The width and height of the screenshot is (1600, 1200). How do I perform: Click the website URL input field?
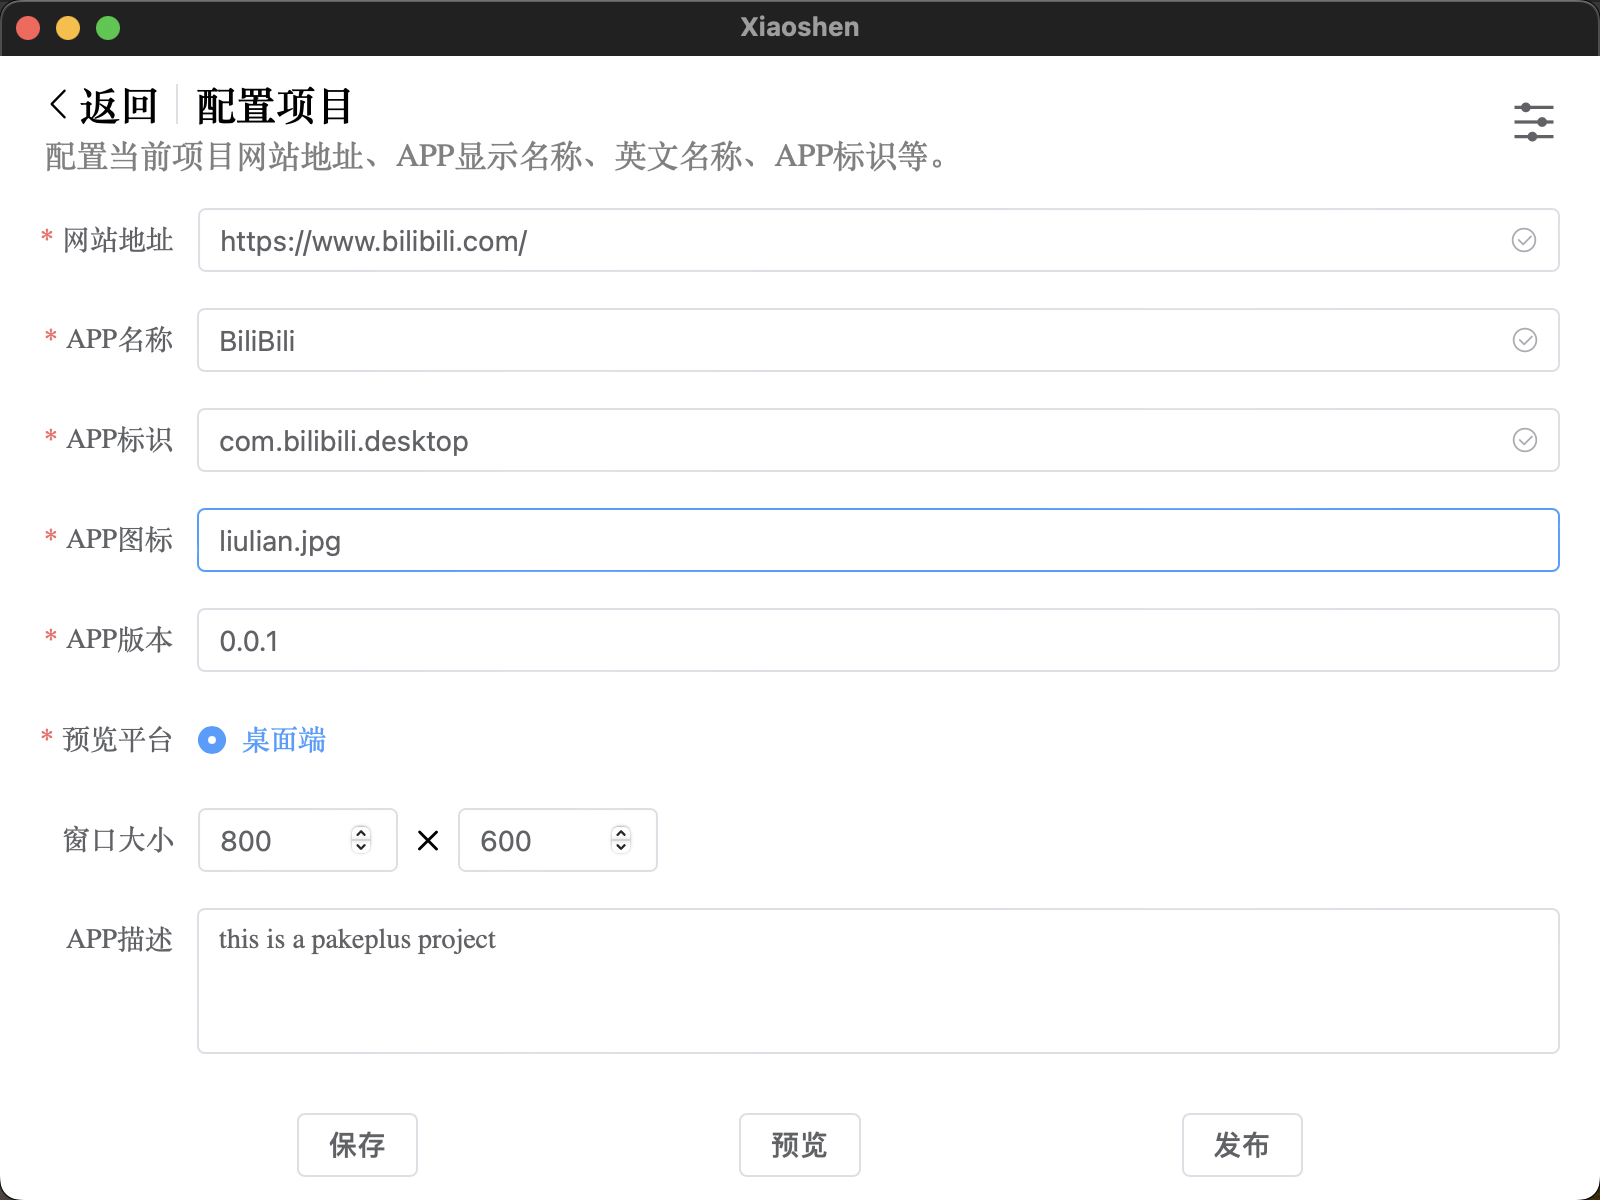pos(878,240)
